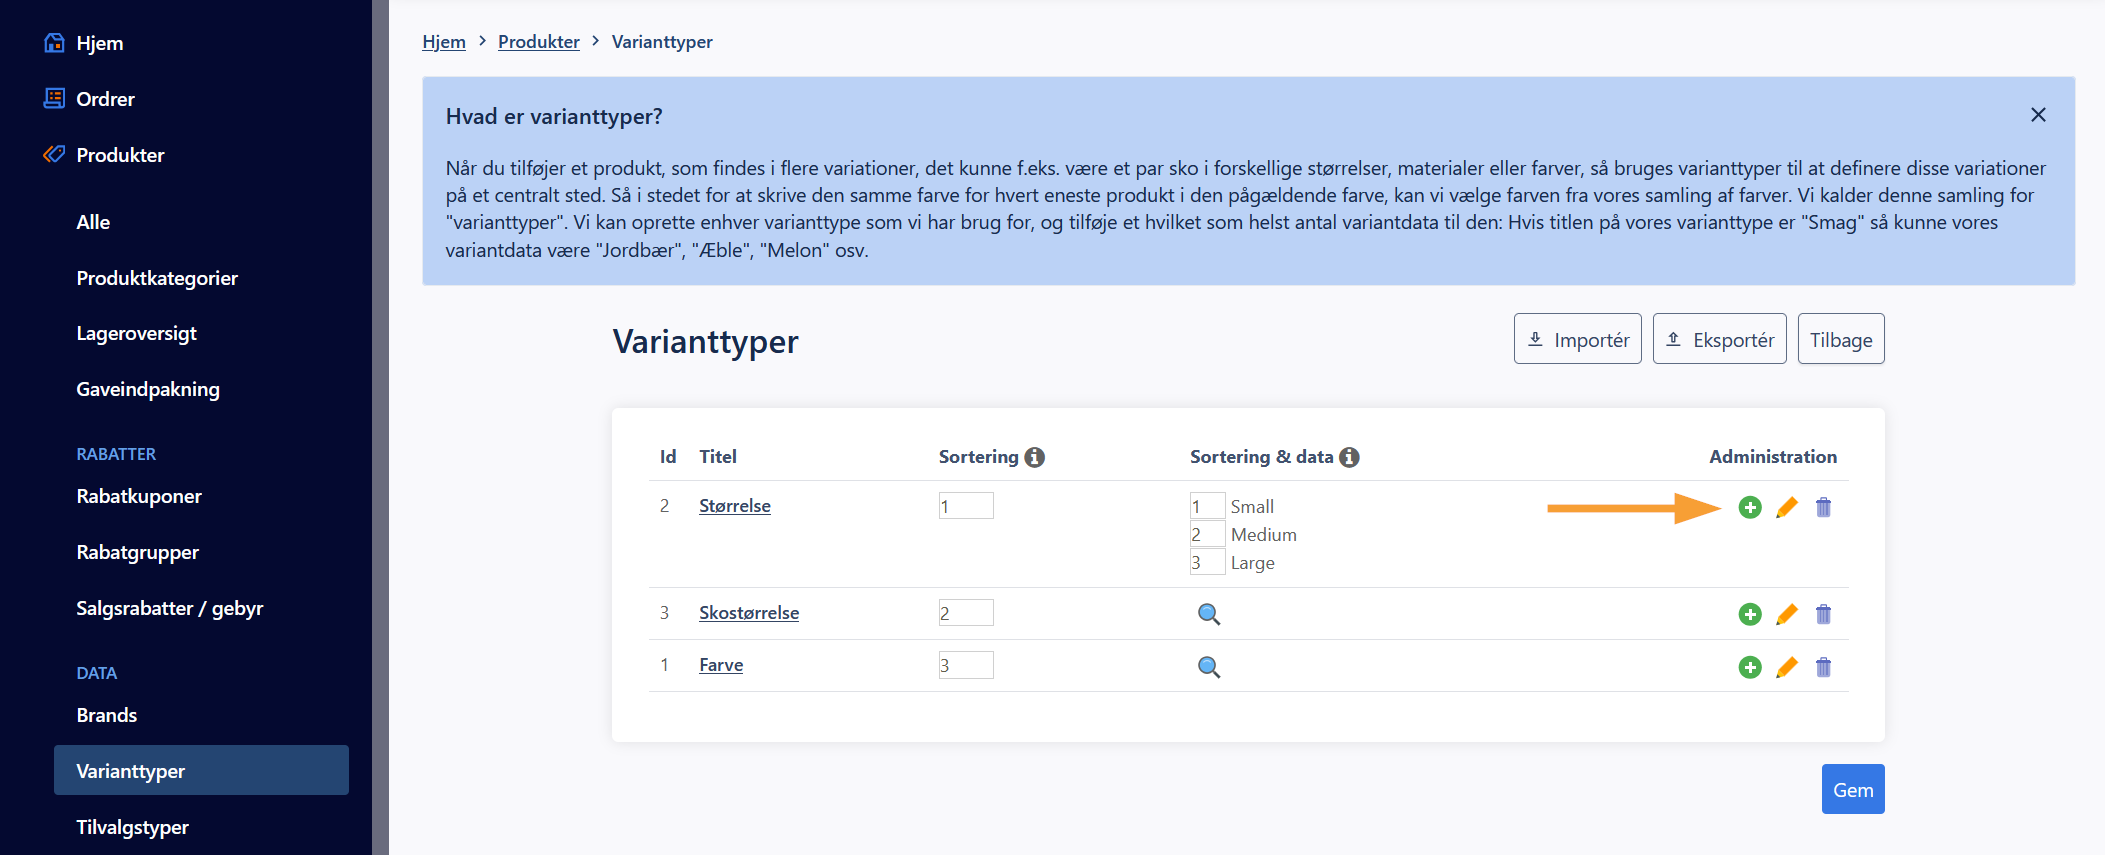
Task: Edit the Størrelse variant type via the pencil icon
Action: (x=1787, y=507)
